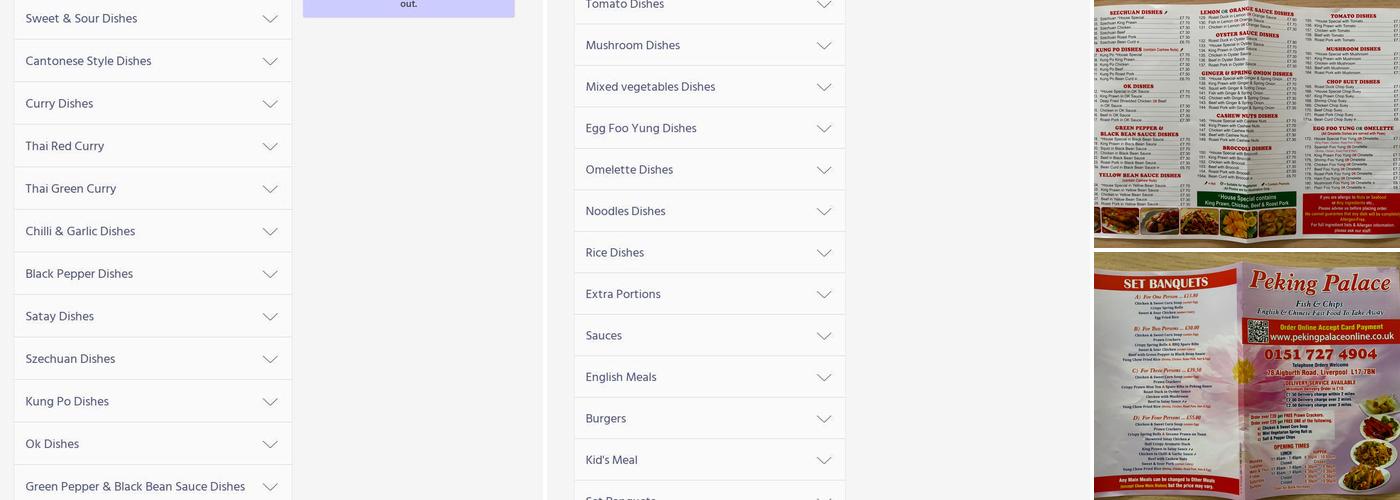
Task: Click the chevron beside Thai Red Curry
Action: pos(270,147)
